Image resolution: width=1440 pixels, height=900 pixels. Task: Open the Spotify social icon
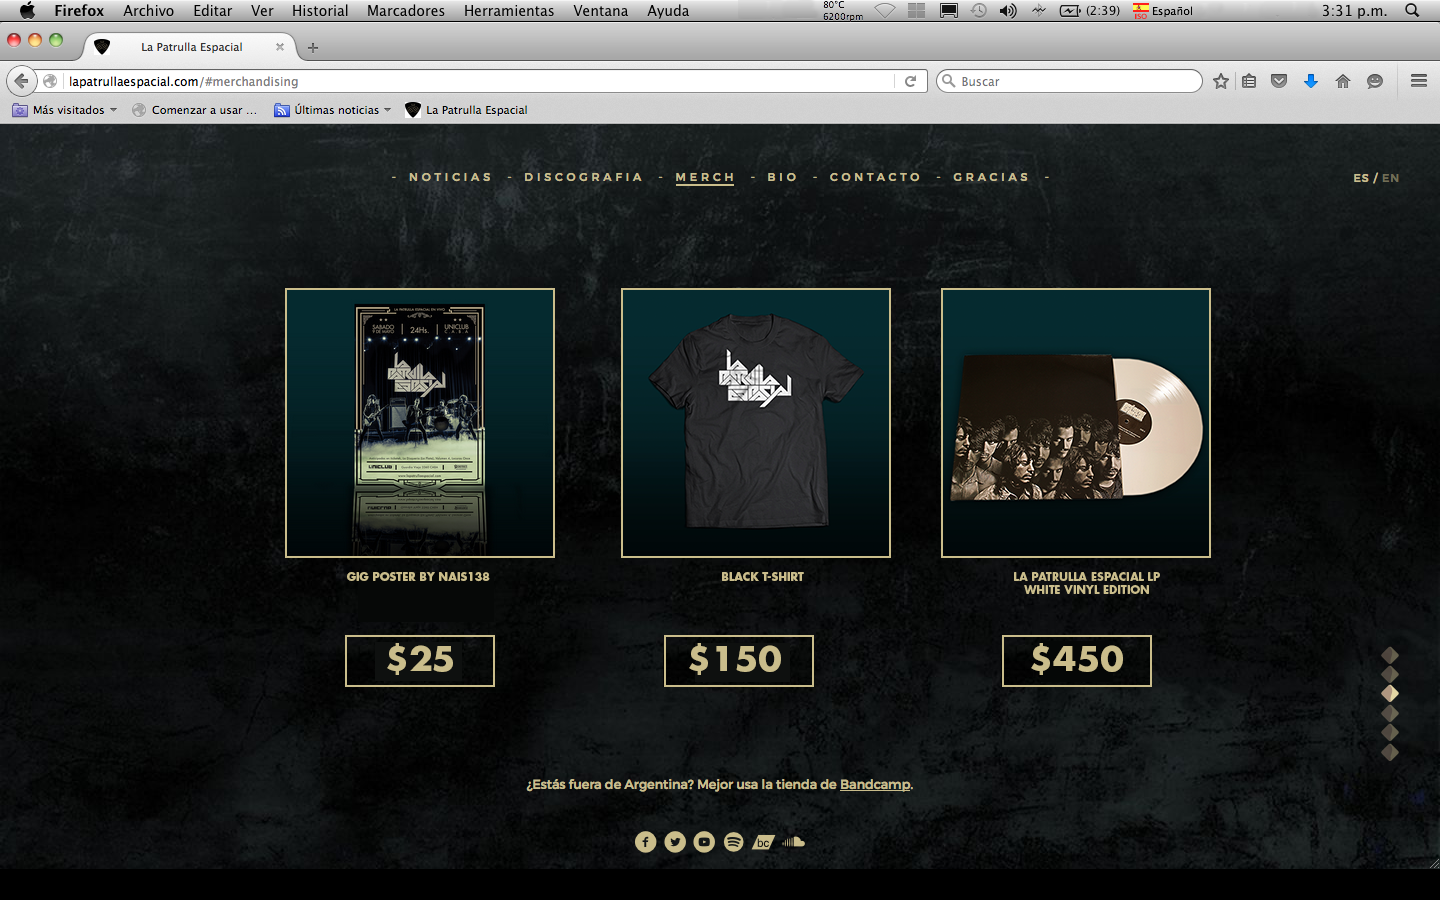[x=734, y=842]
